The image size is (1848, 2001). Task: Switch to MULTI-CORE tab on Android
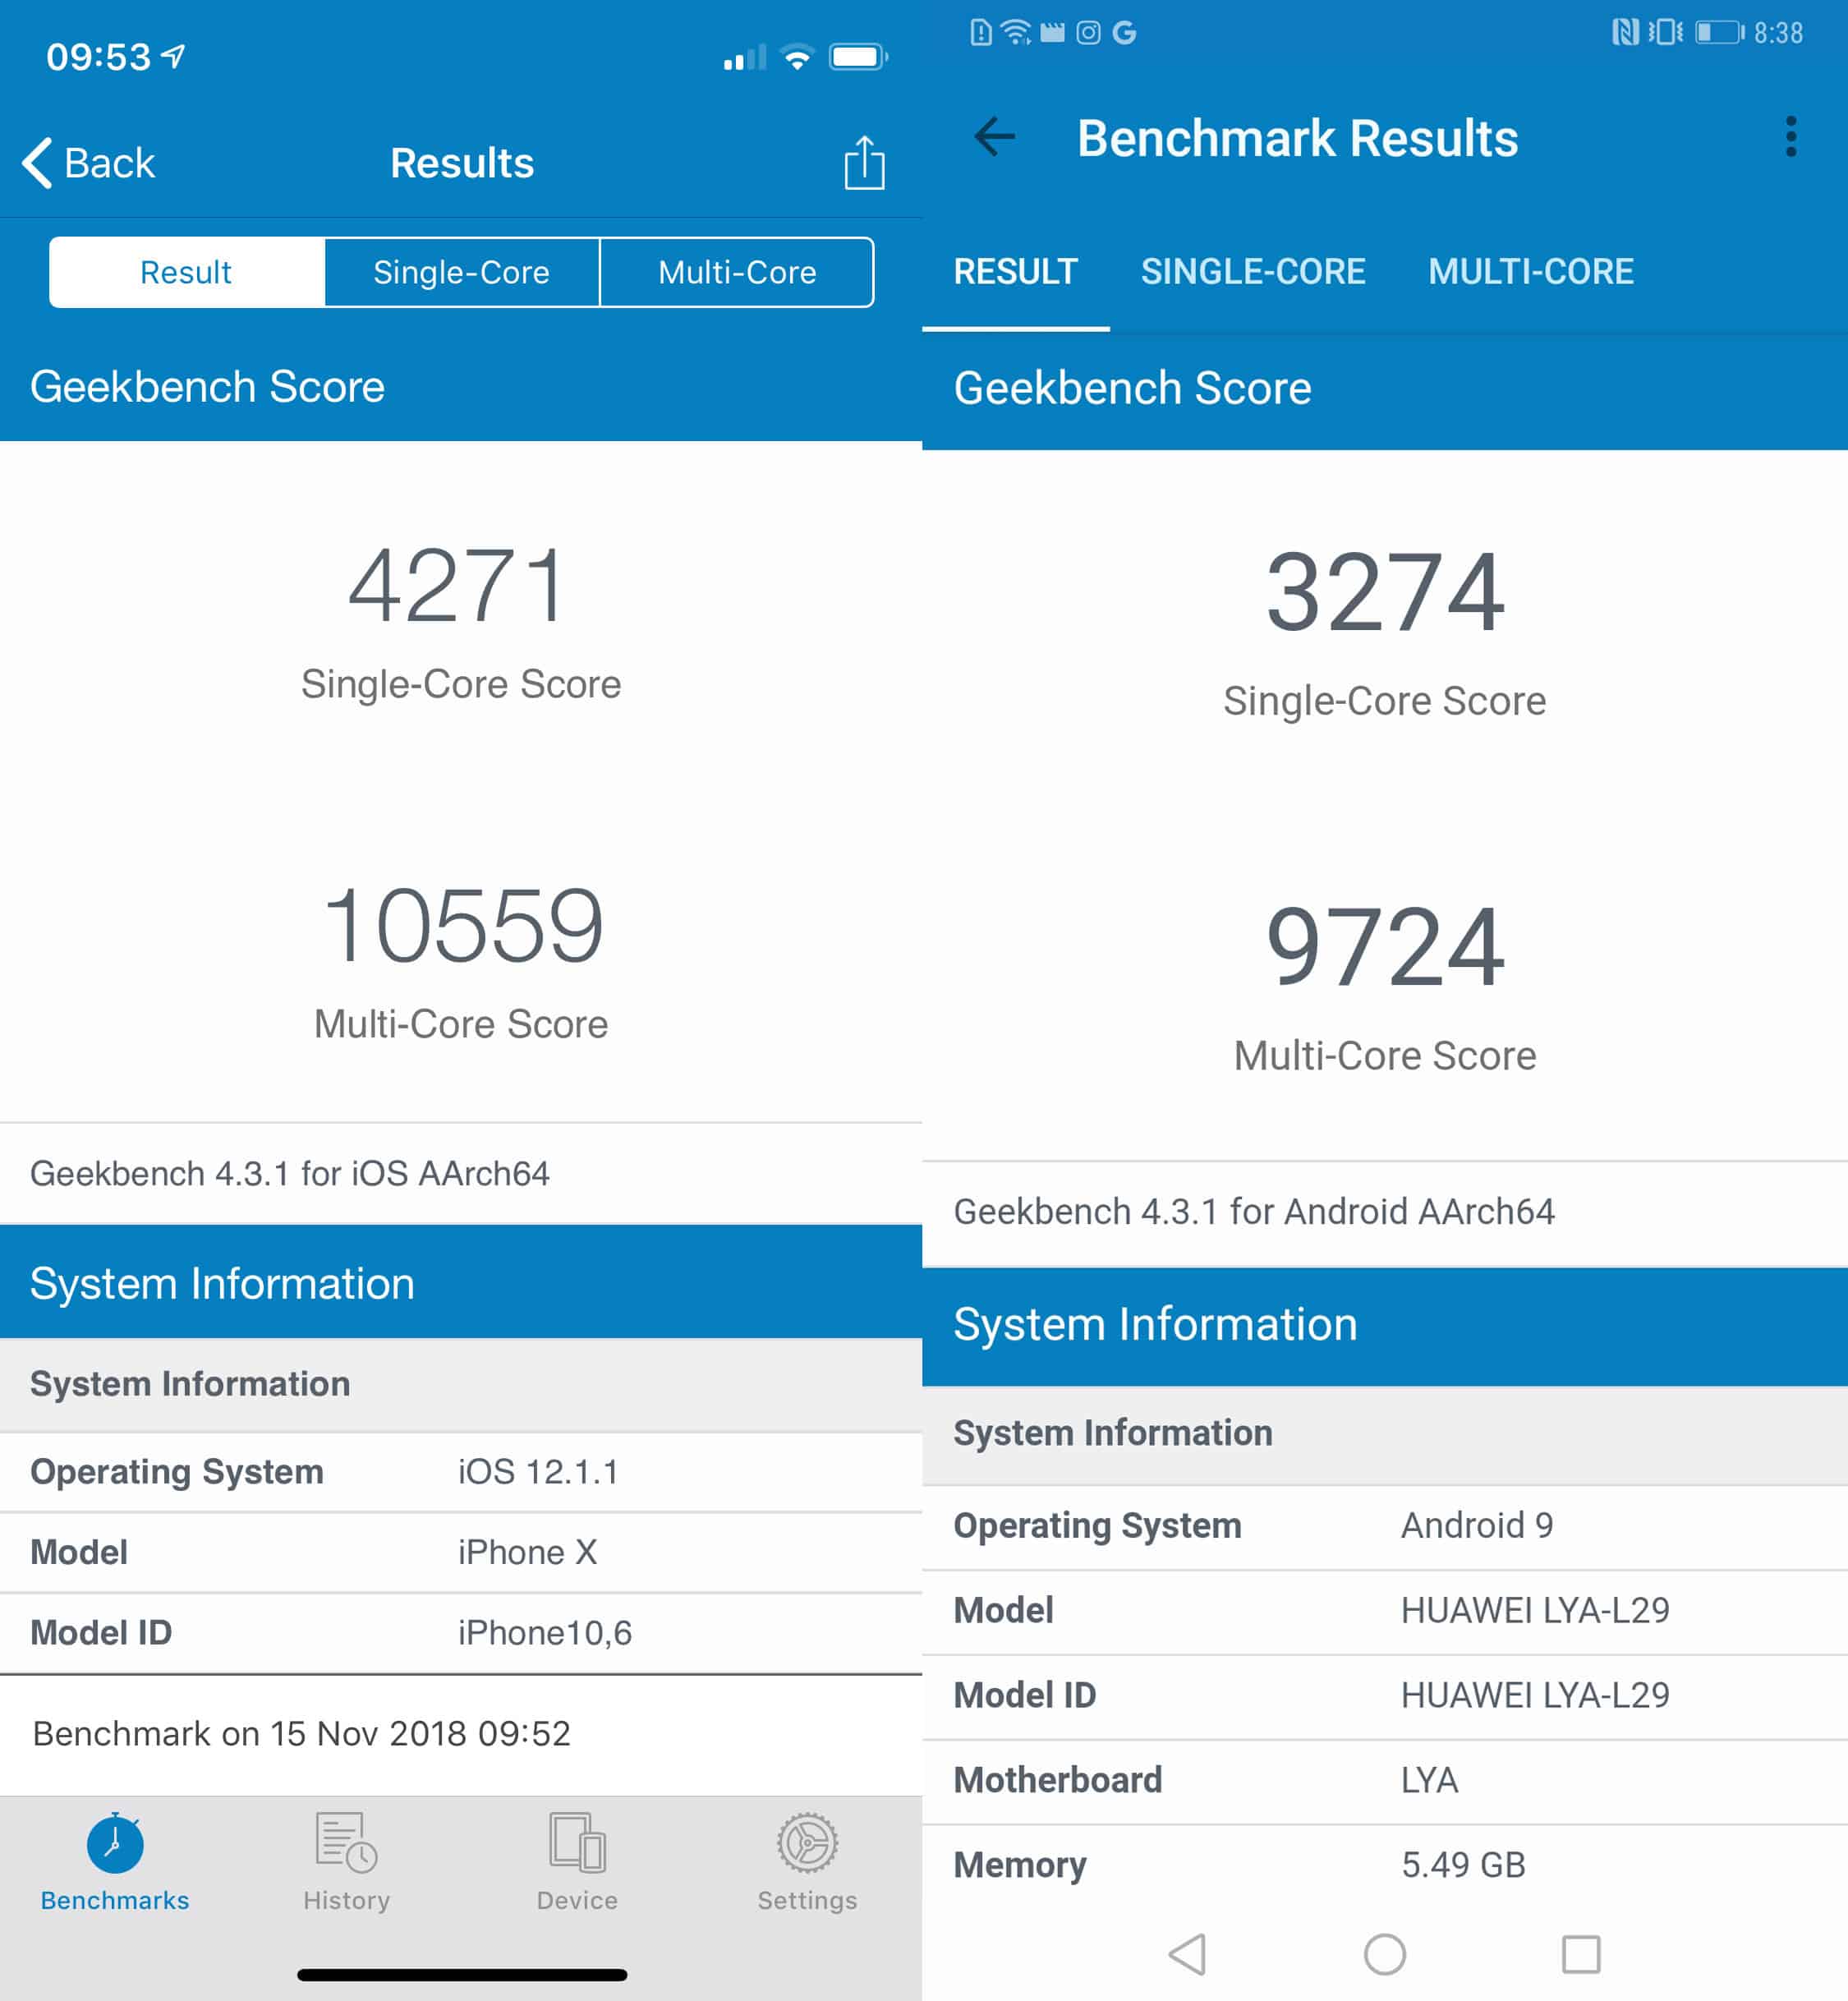click(1531, 272)
